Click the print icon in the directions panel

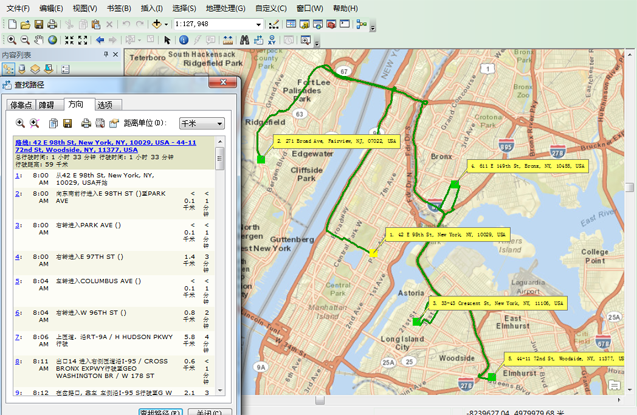85,123
